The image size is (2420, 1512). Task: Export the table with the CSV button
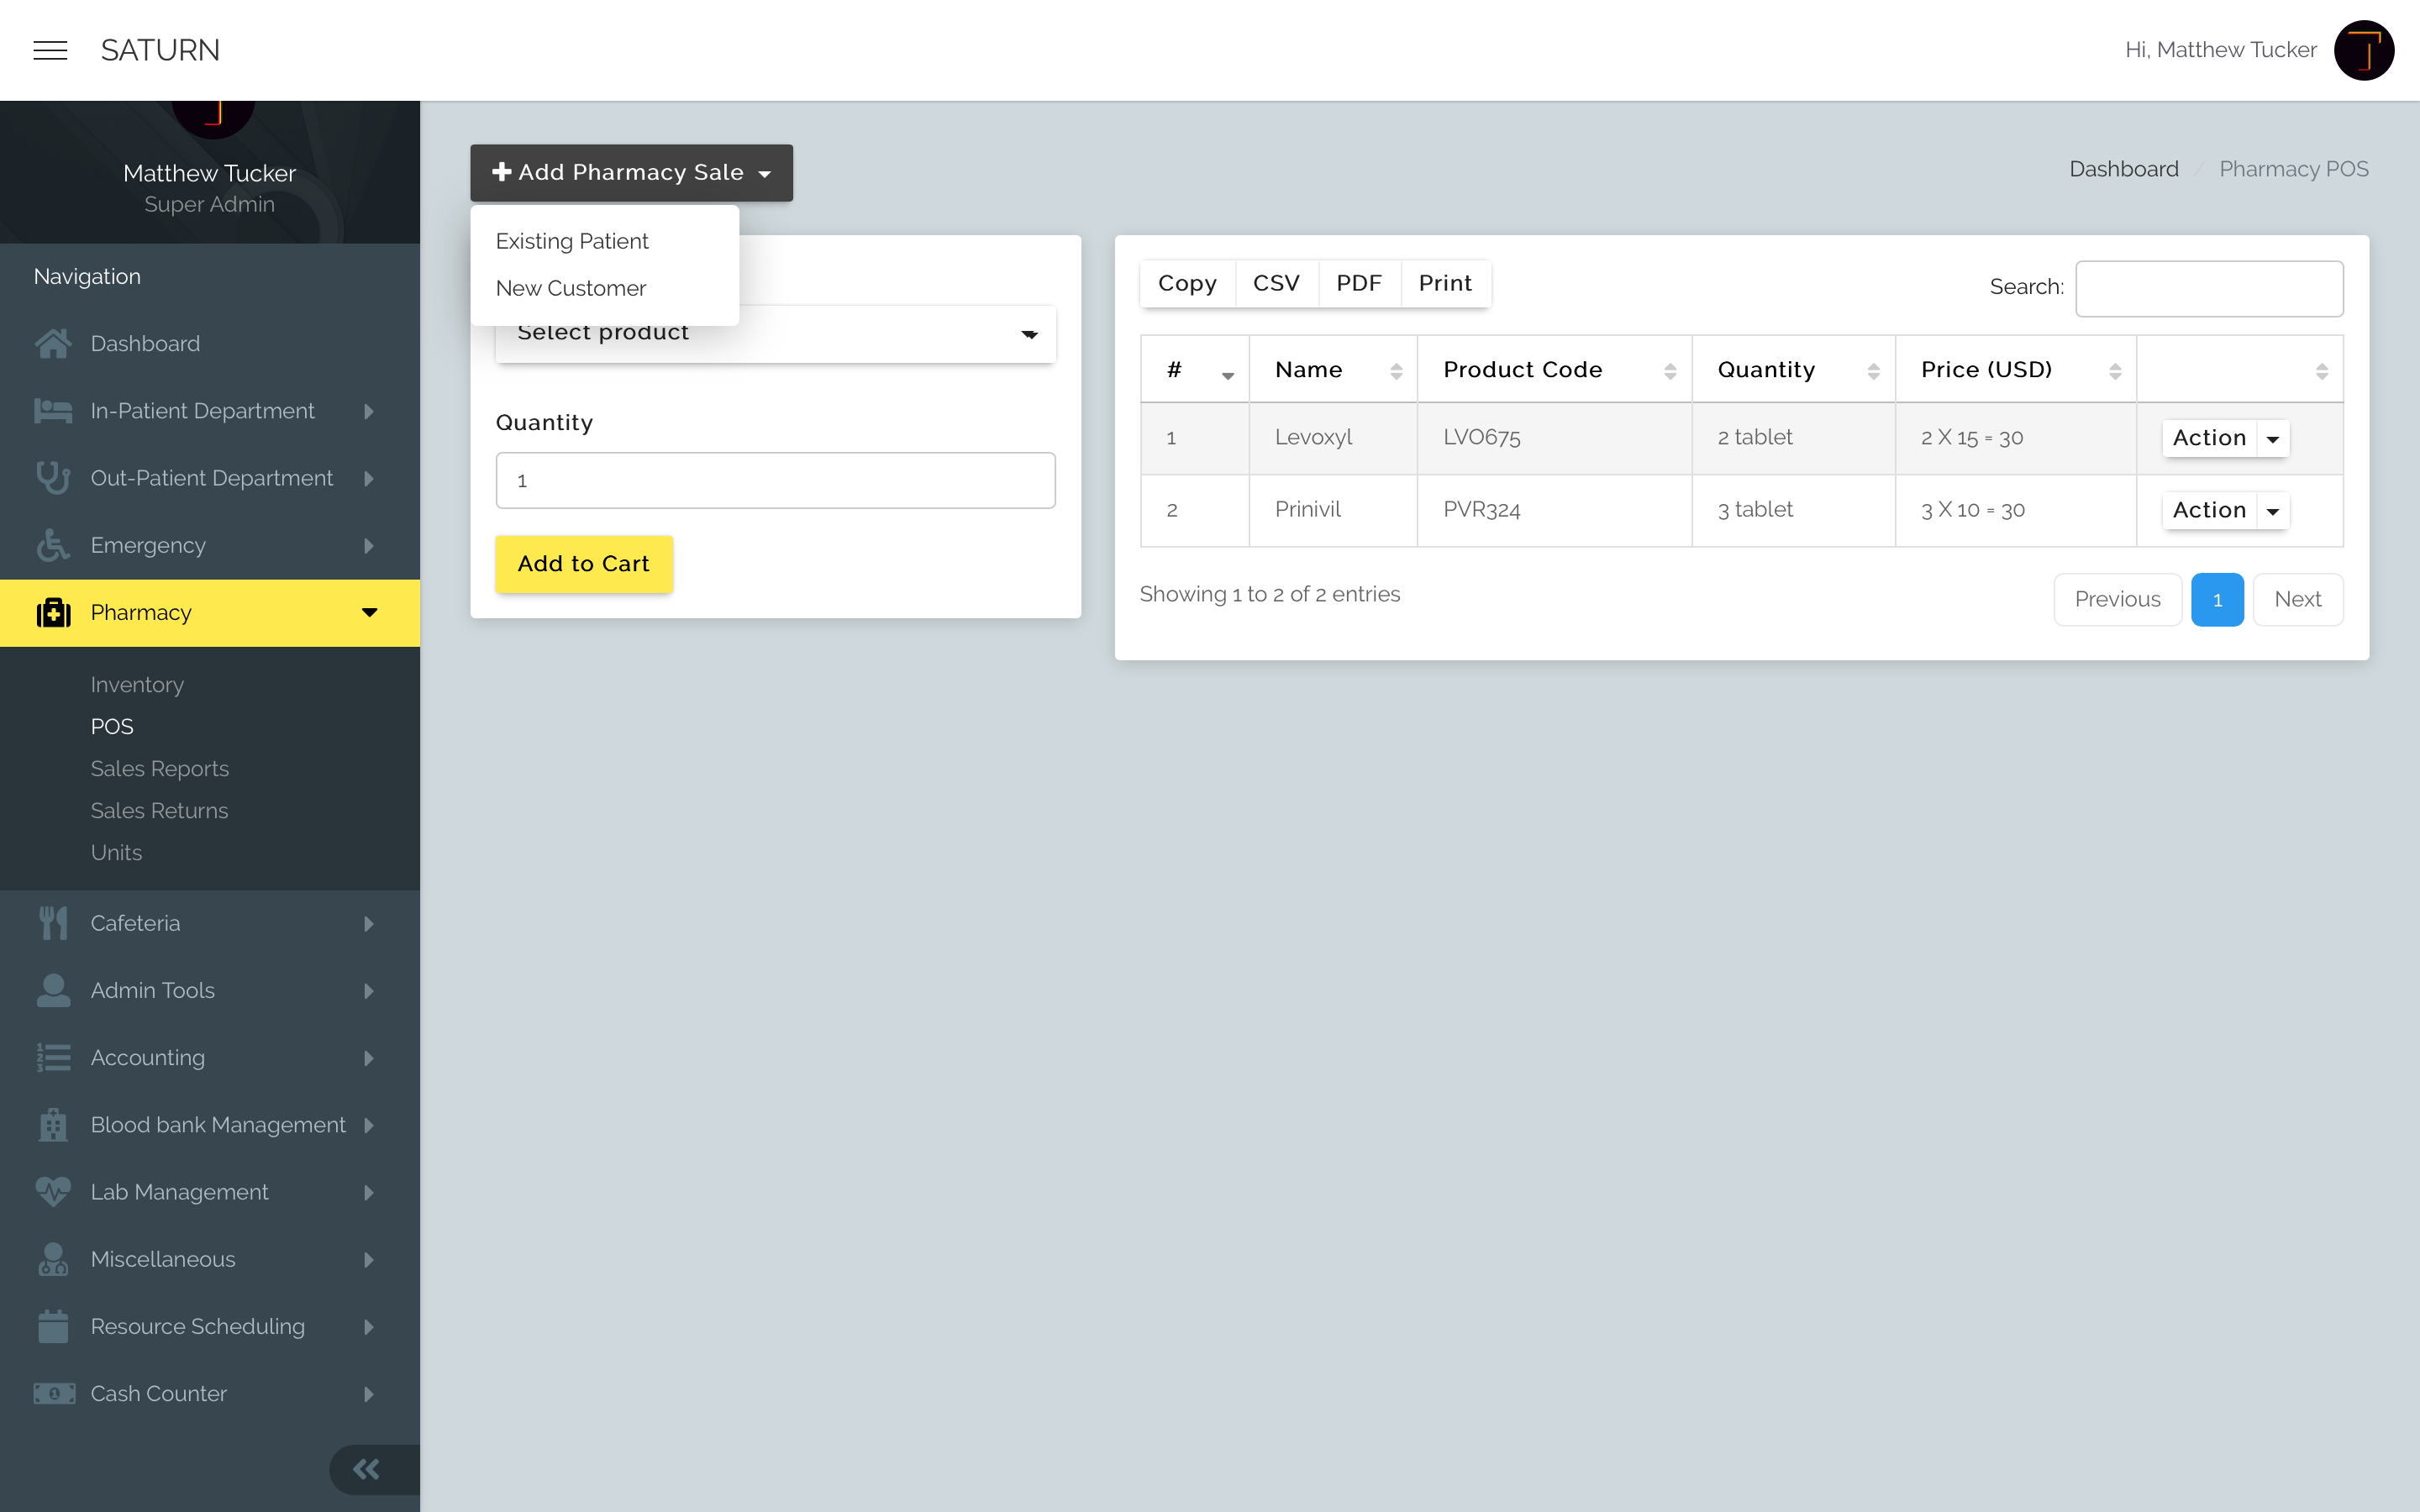[1276, 284]
